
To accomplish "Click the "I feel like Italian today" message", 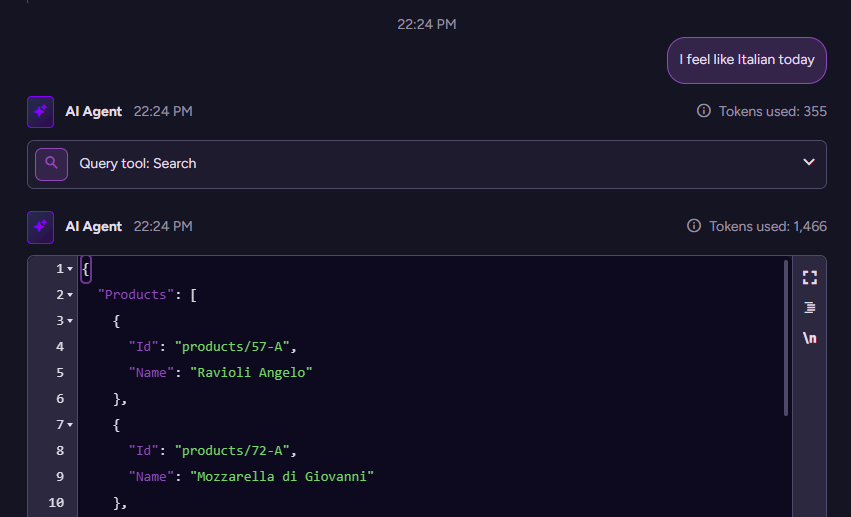I will [746, 60].
